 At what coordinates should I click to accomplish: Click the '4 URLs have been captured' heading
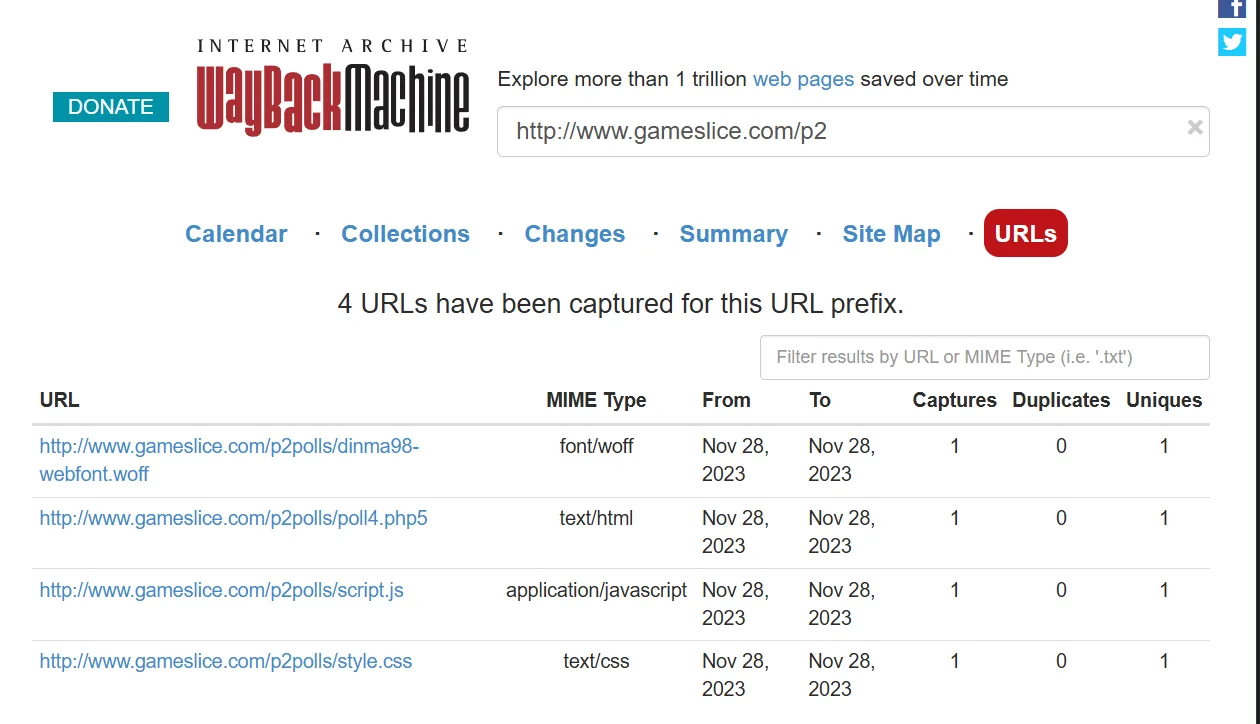pyautogui.click(x=620, y=303)
